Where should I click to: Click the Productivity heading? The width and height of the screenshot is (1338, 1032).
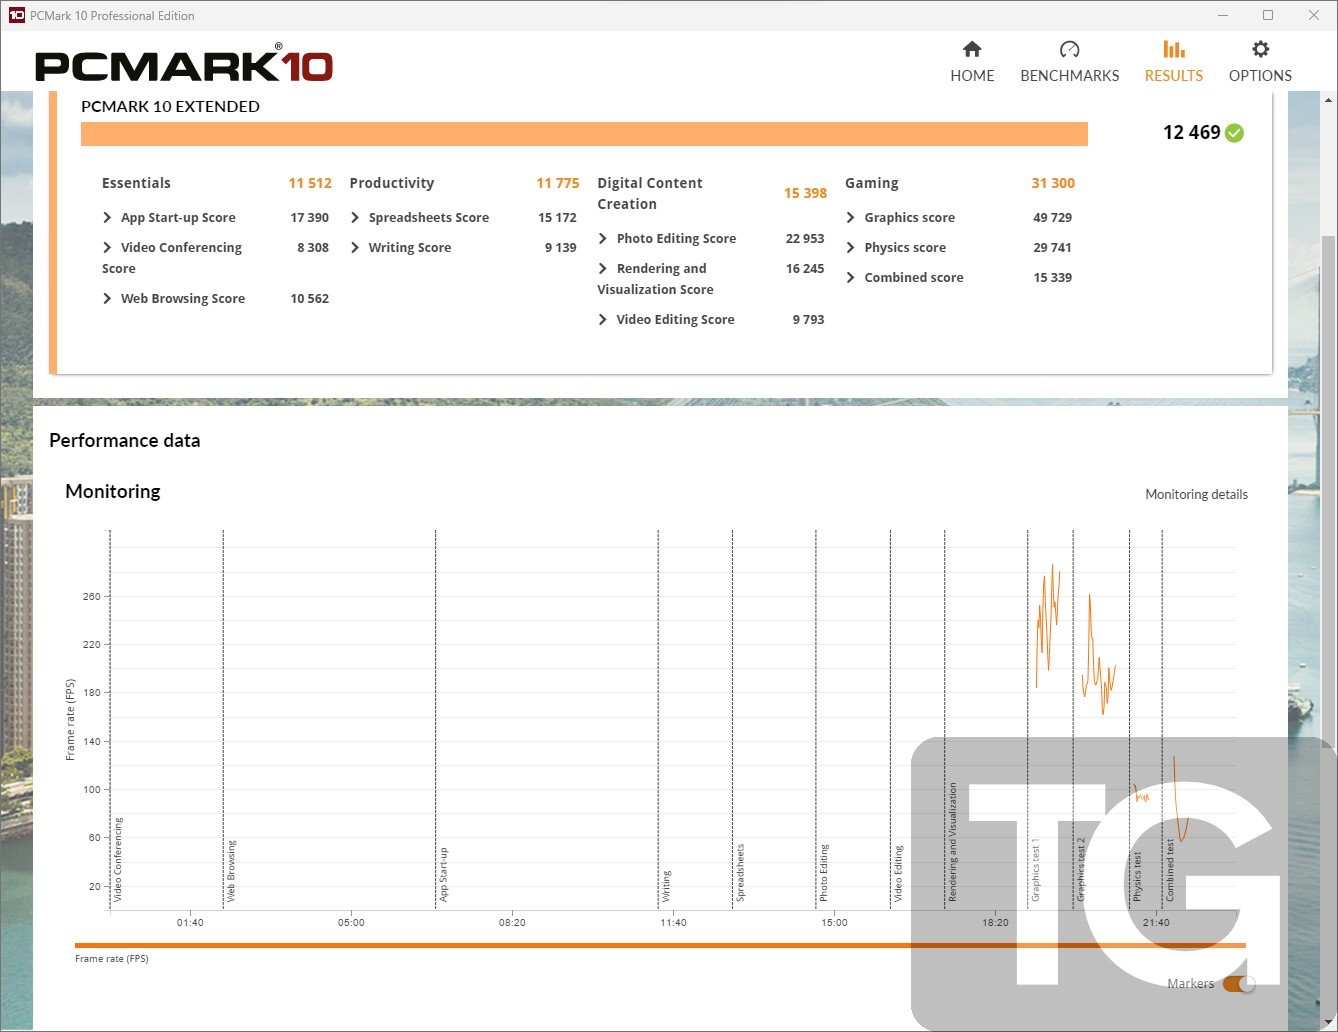pyautogui.click(x=392, y=183)
